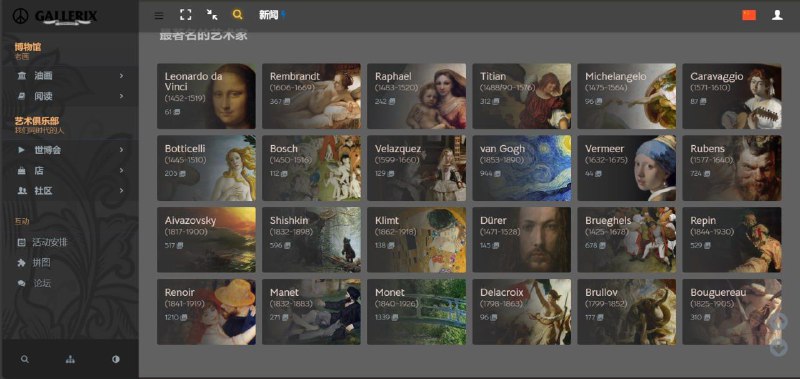This screenshot has width=800, height=379.
Task: Click the 博物馆 museum section heading
Action: click(28, 47)
